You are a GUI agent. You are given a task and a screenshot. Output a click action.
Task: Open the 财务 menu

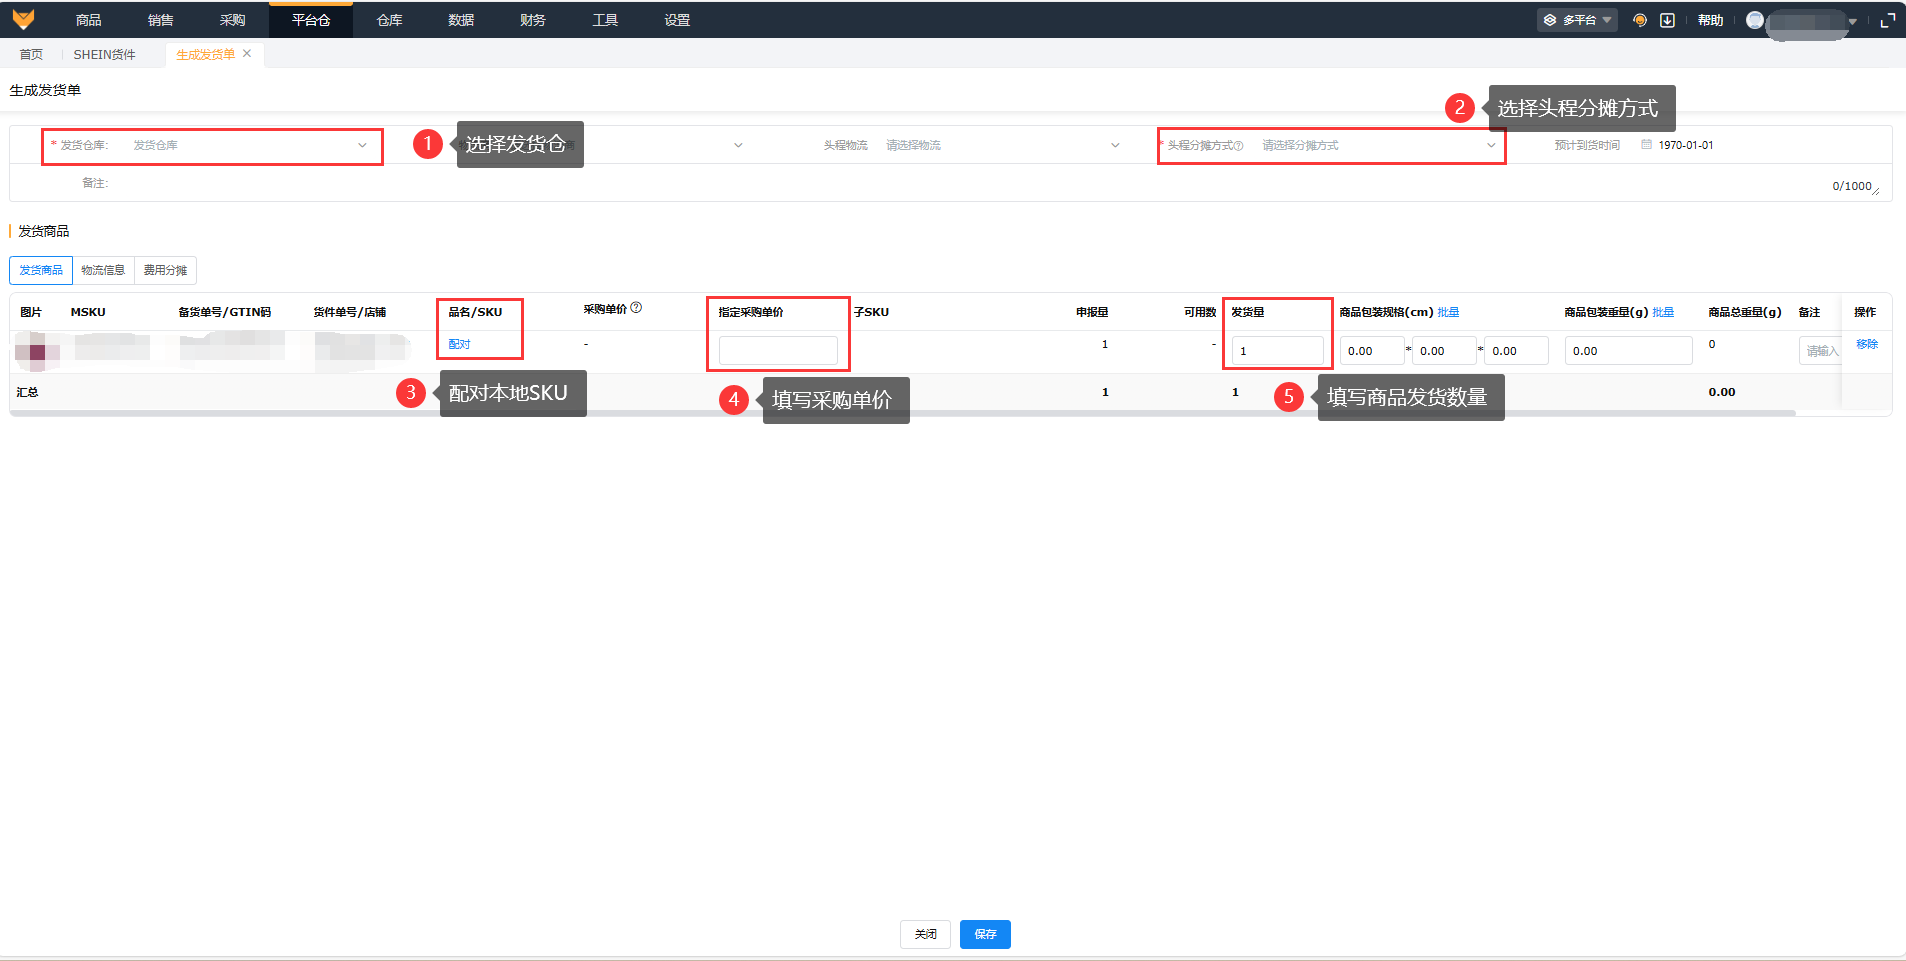[x=533, y=20]
